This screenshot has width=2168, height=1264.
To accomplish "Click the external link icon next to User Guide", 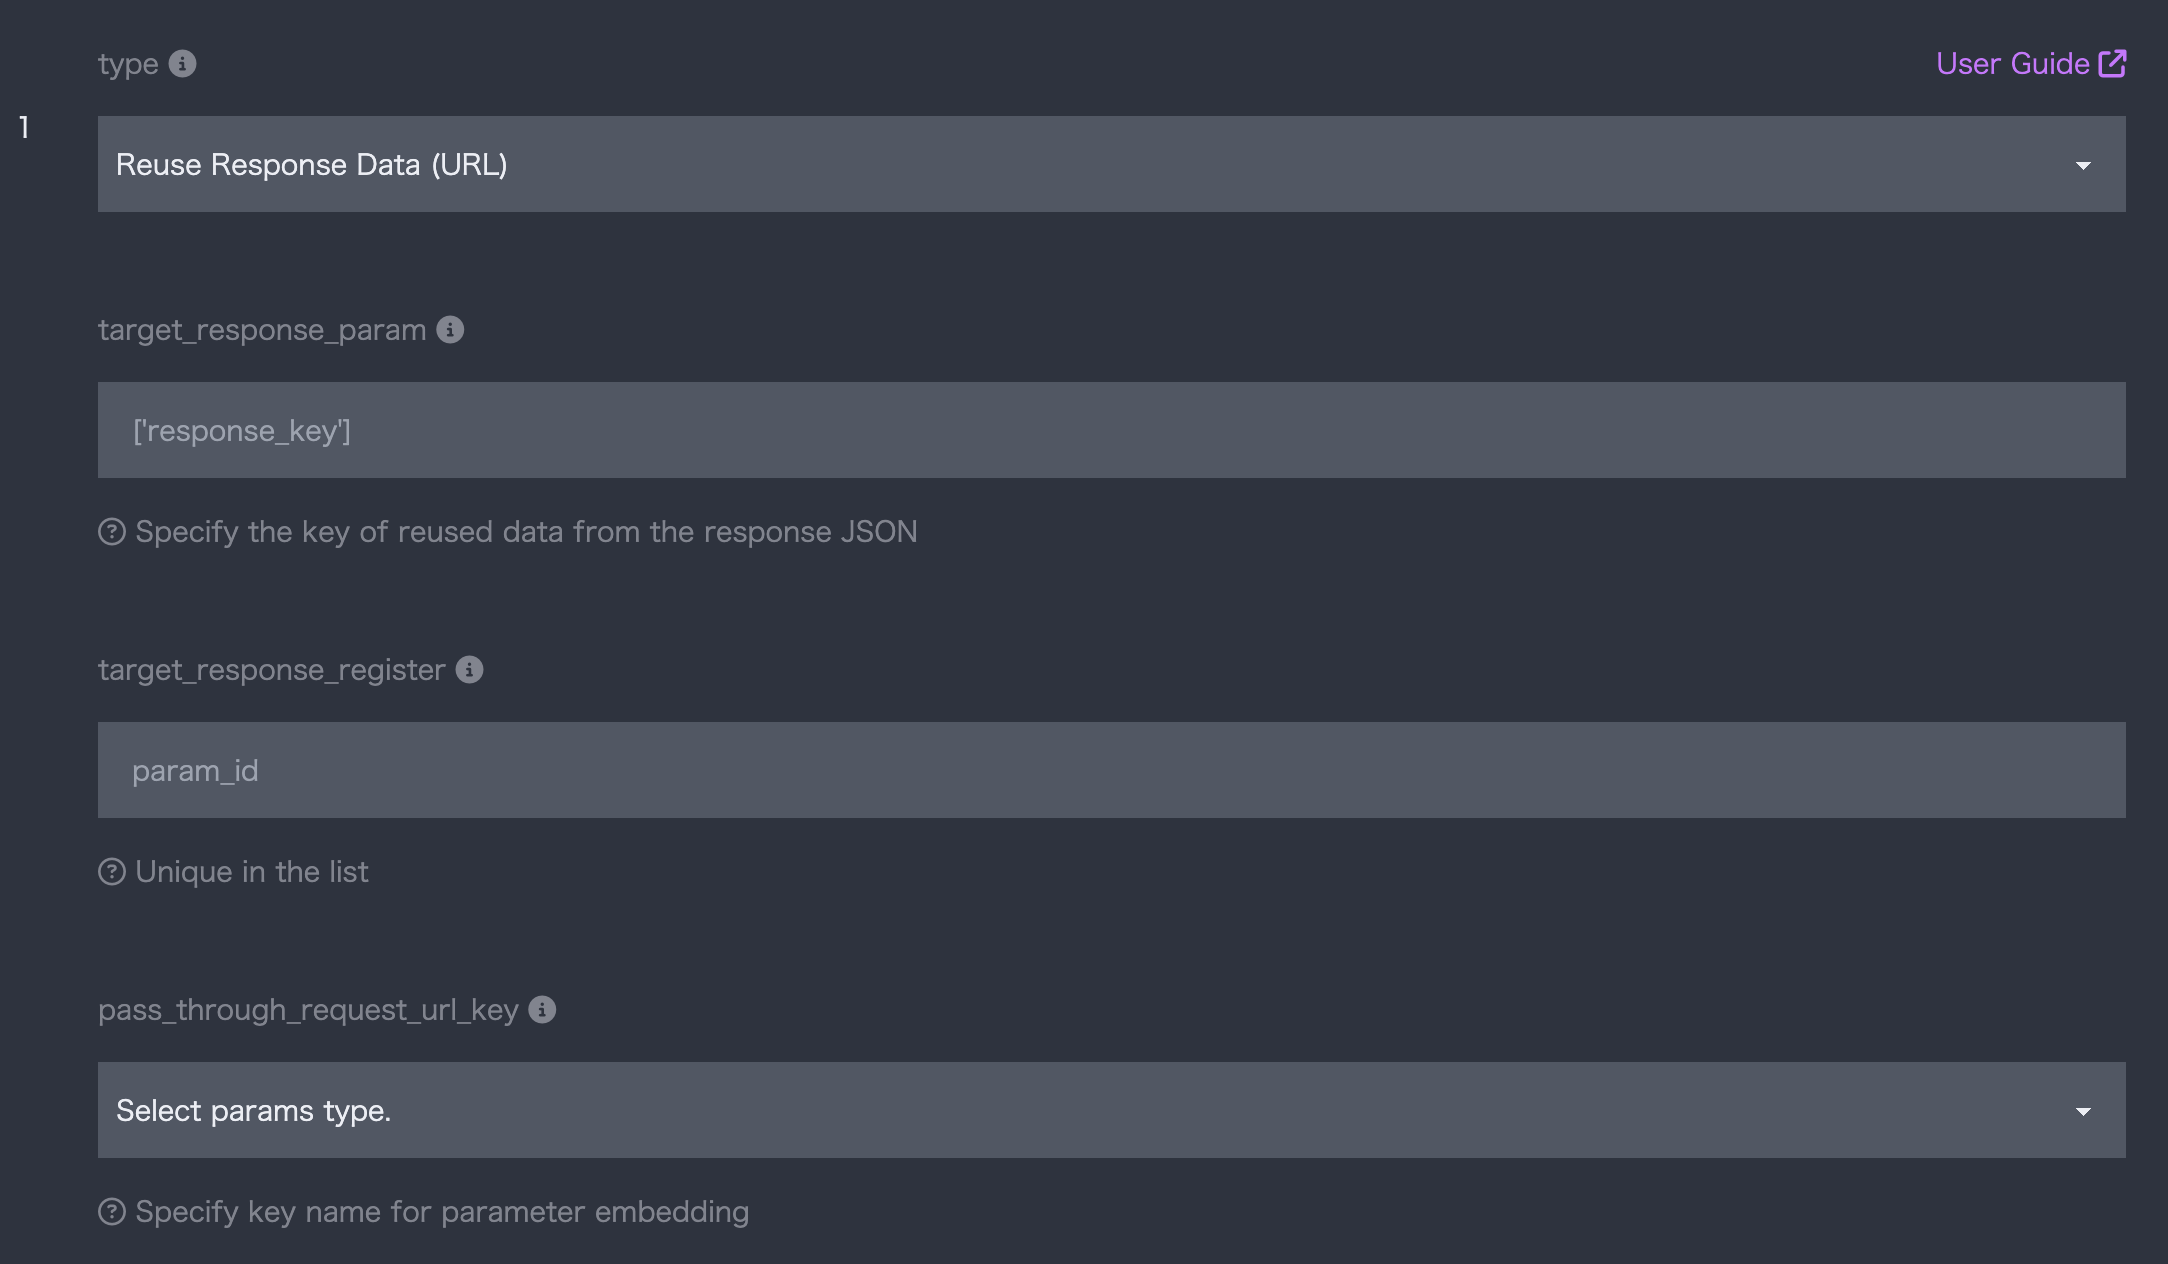I will 2112,64.
